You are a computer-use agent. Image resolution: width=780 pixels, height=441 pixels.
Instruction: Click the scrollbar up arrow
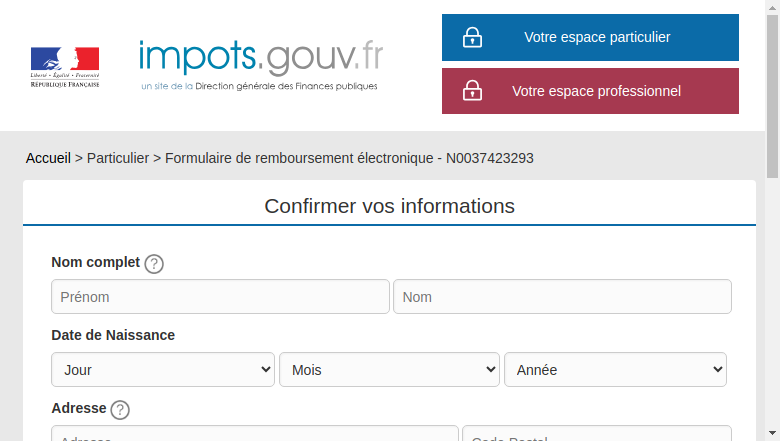click(x=773, y=7)
